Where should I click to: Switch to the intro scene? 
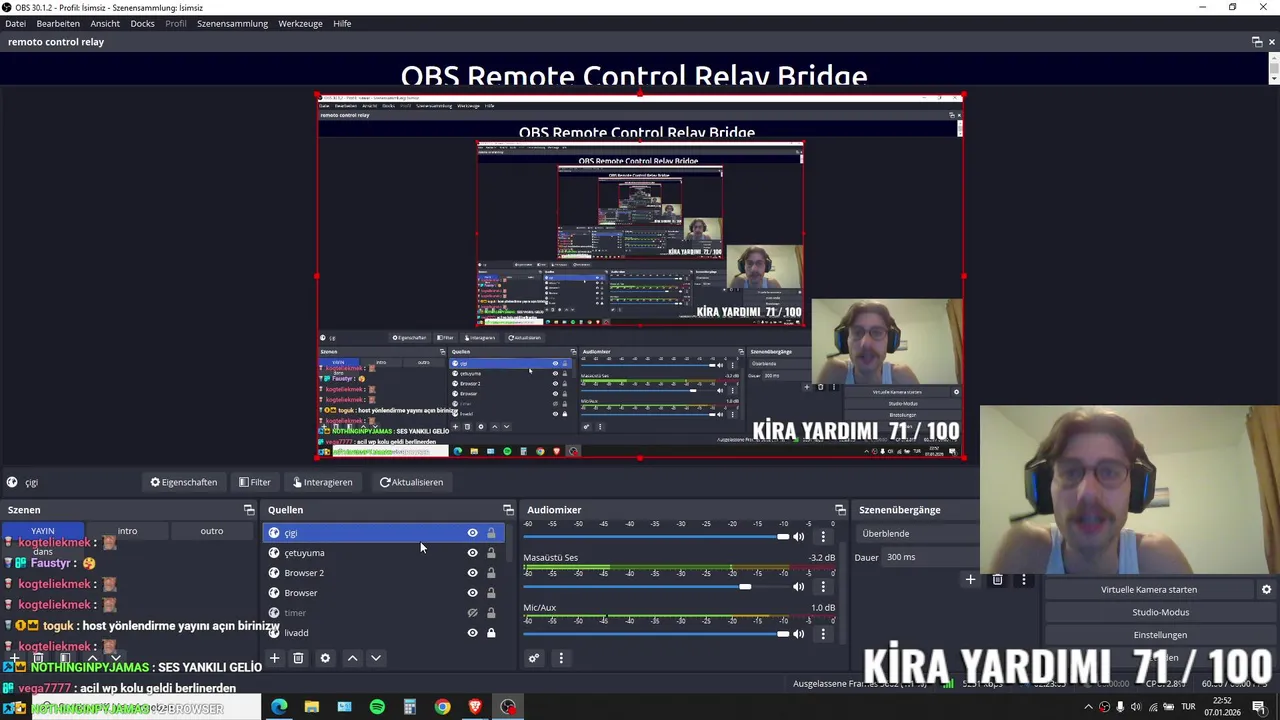(127, 531)
